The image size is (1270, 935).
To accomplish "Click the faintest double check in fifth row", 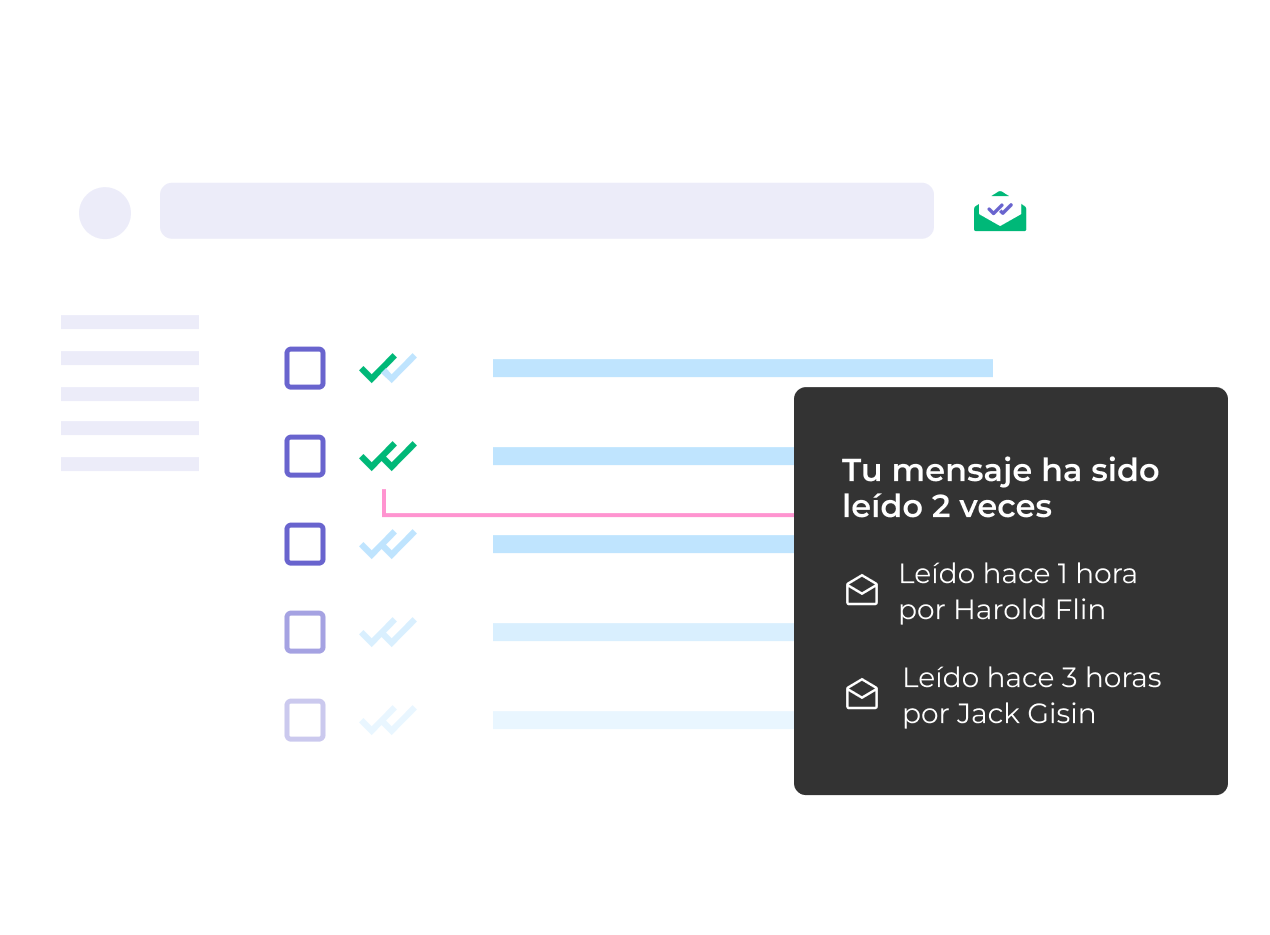I will coord(387,720).
